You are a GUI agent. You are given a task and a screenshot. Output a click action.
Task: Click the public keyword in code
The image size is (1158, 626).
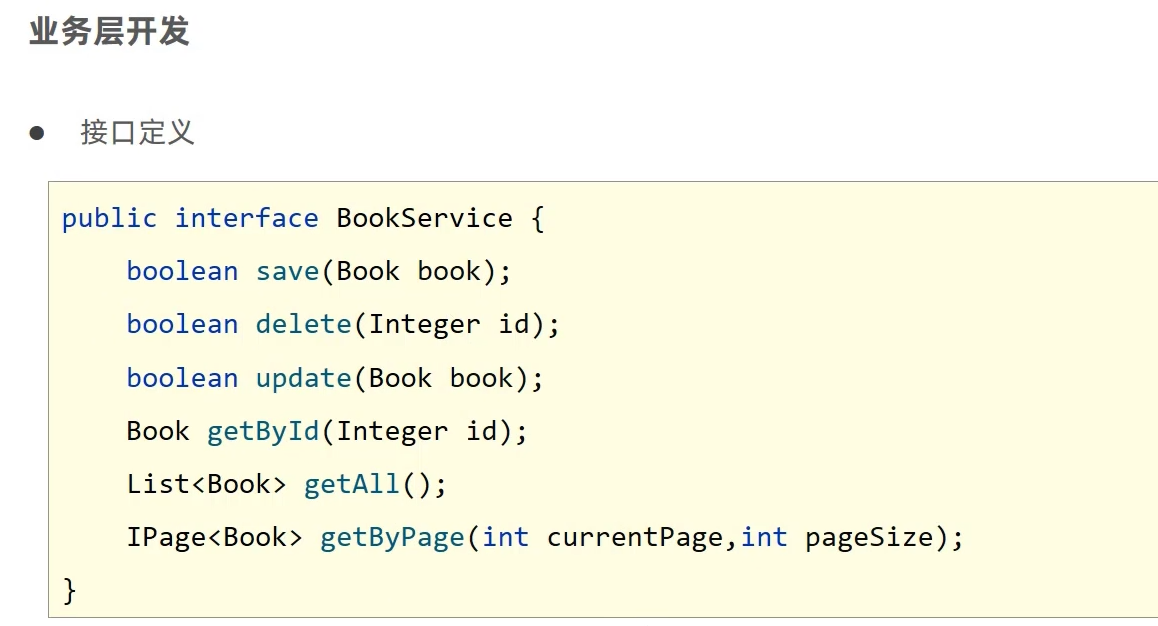tap(109, 218)
